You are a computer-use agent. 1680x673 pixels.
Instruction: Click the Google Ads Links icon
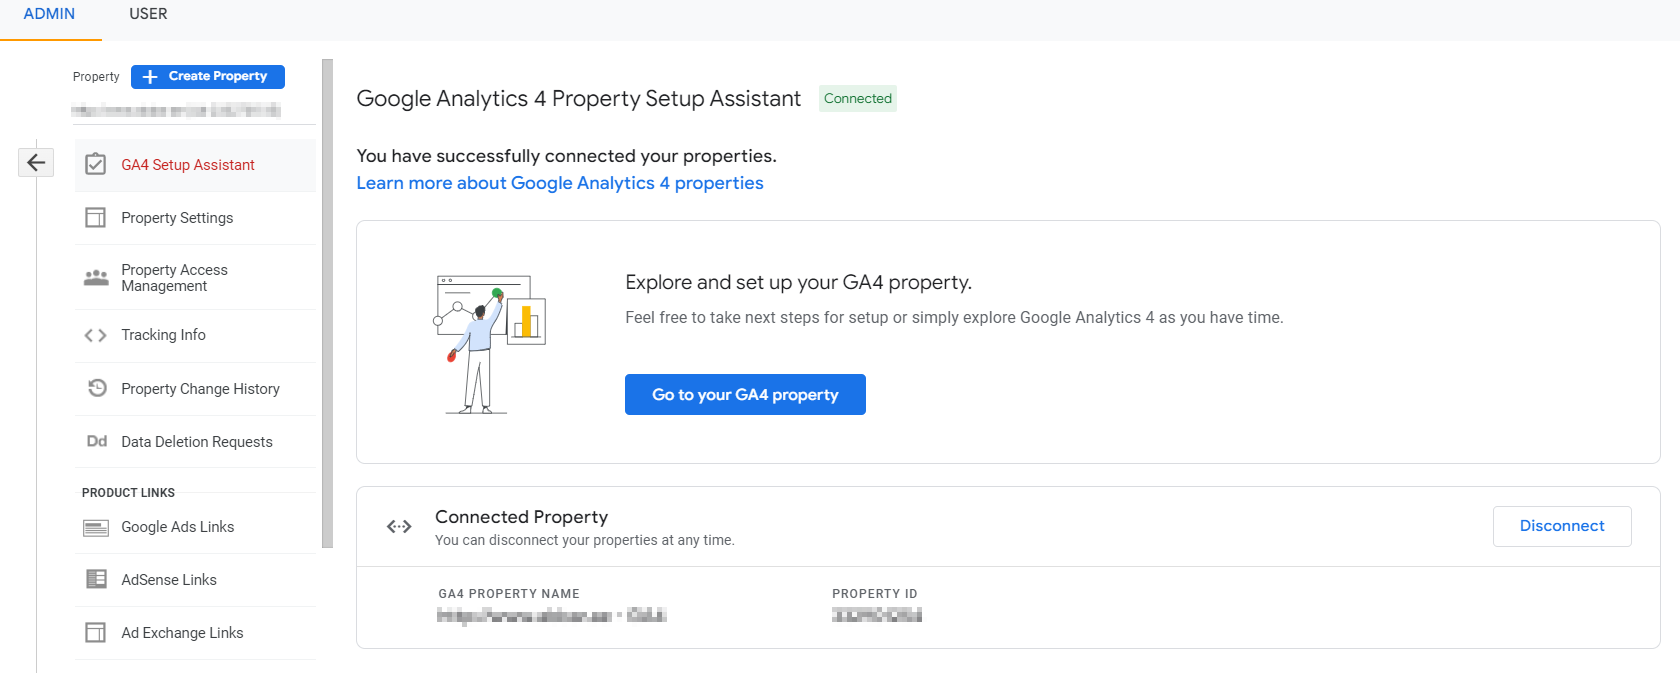pos(96,527)
